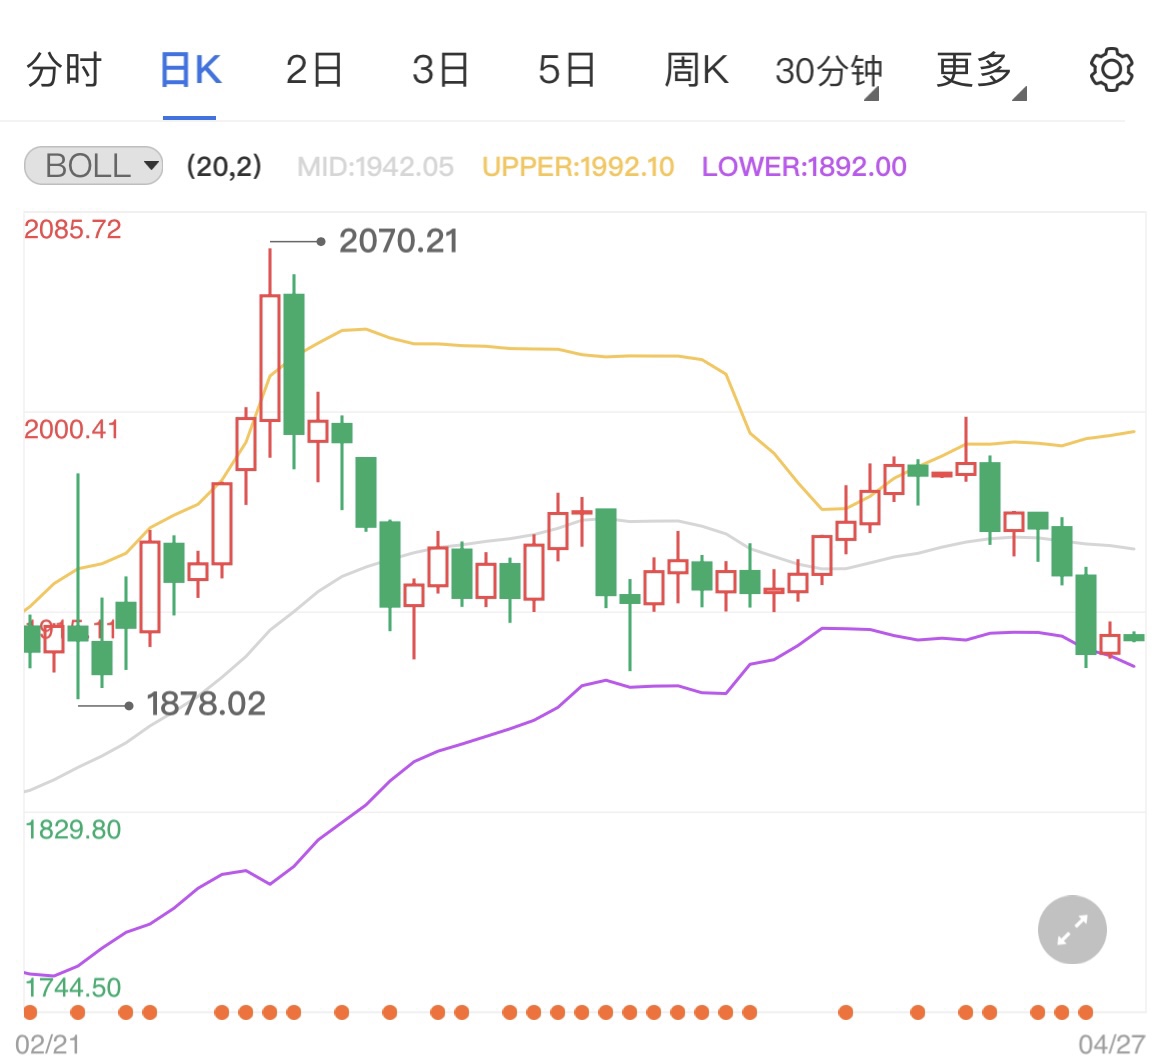
Task: Click the 2070.21 high price marker
Action: point(398,240)
